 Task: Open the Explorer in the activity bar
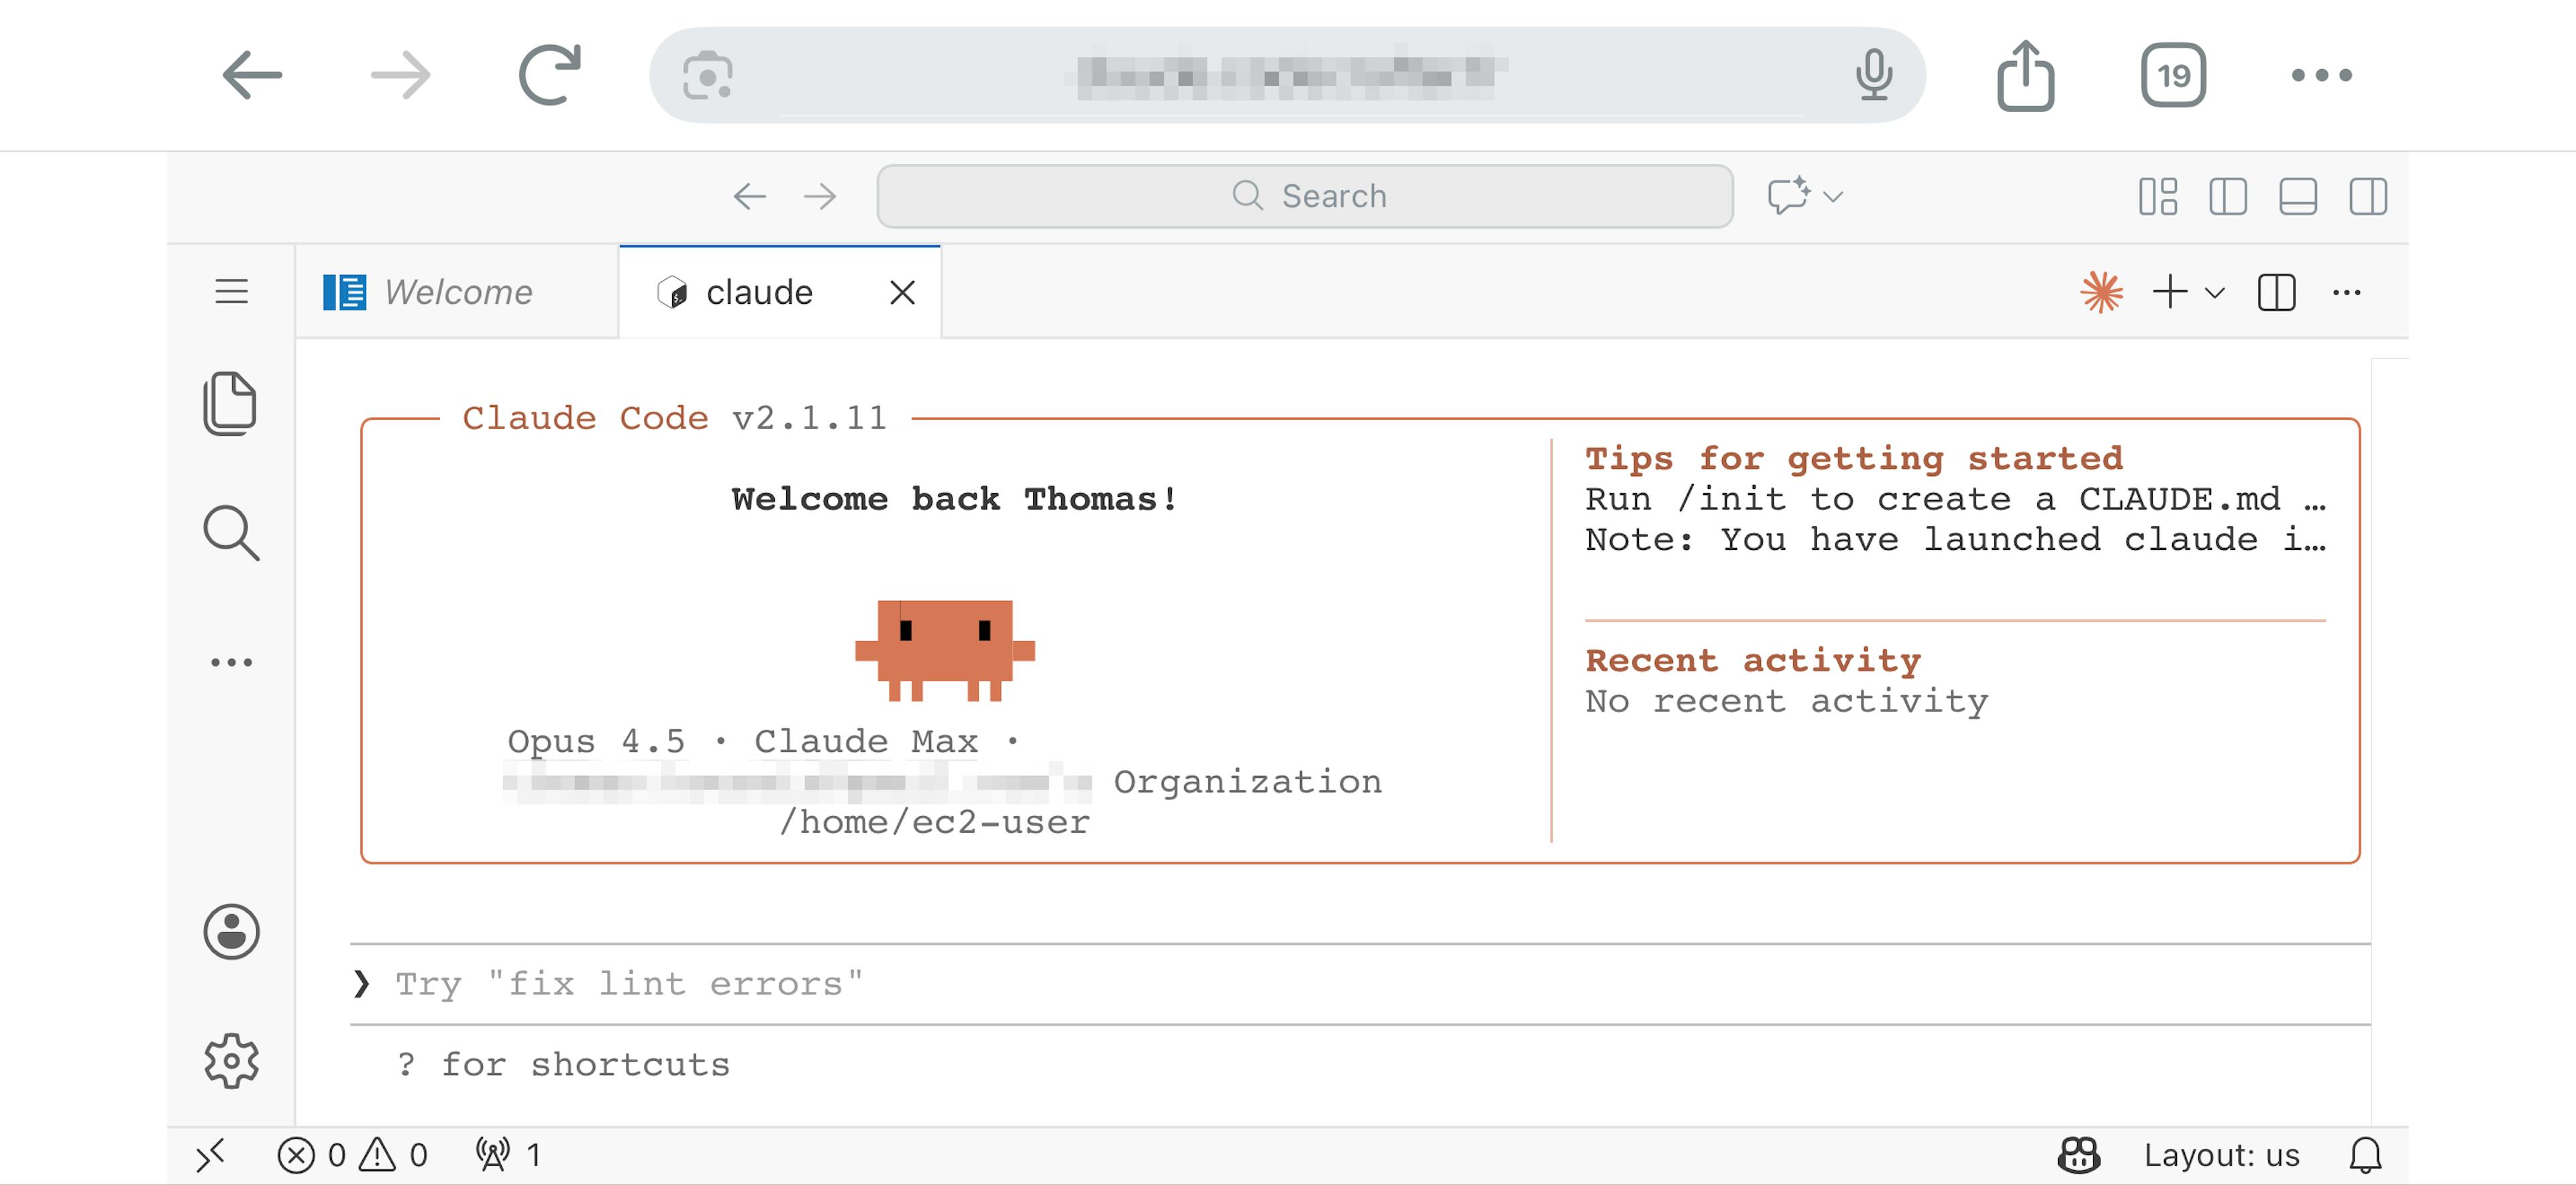coord(231,403)
